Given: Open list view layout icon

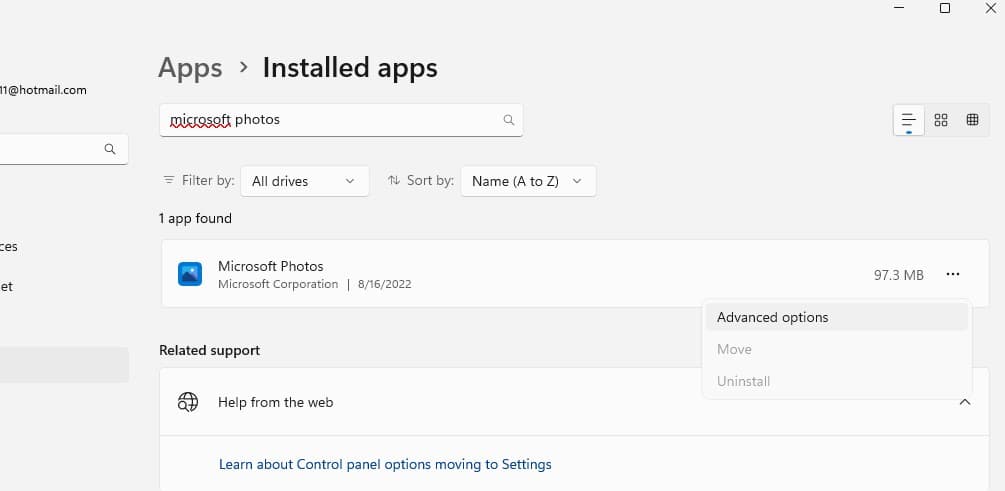Looking at the screenshot, I should pos(908,120).
